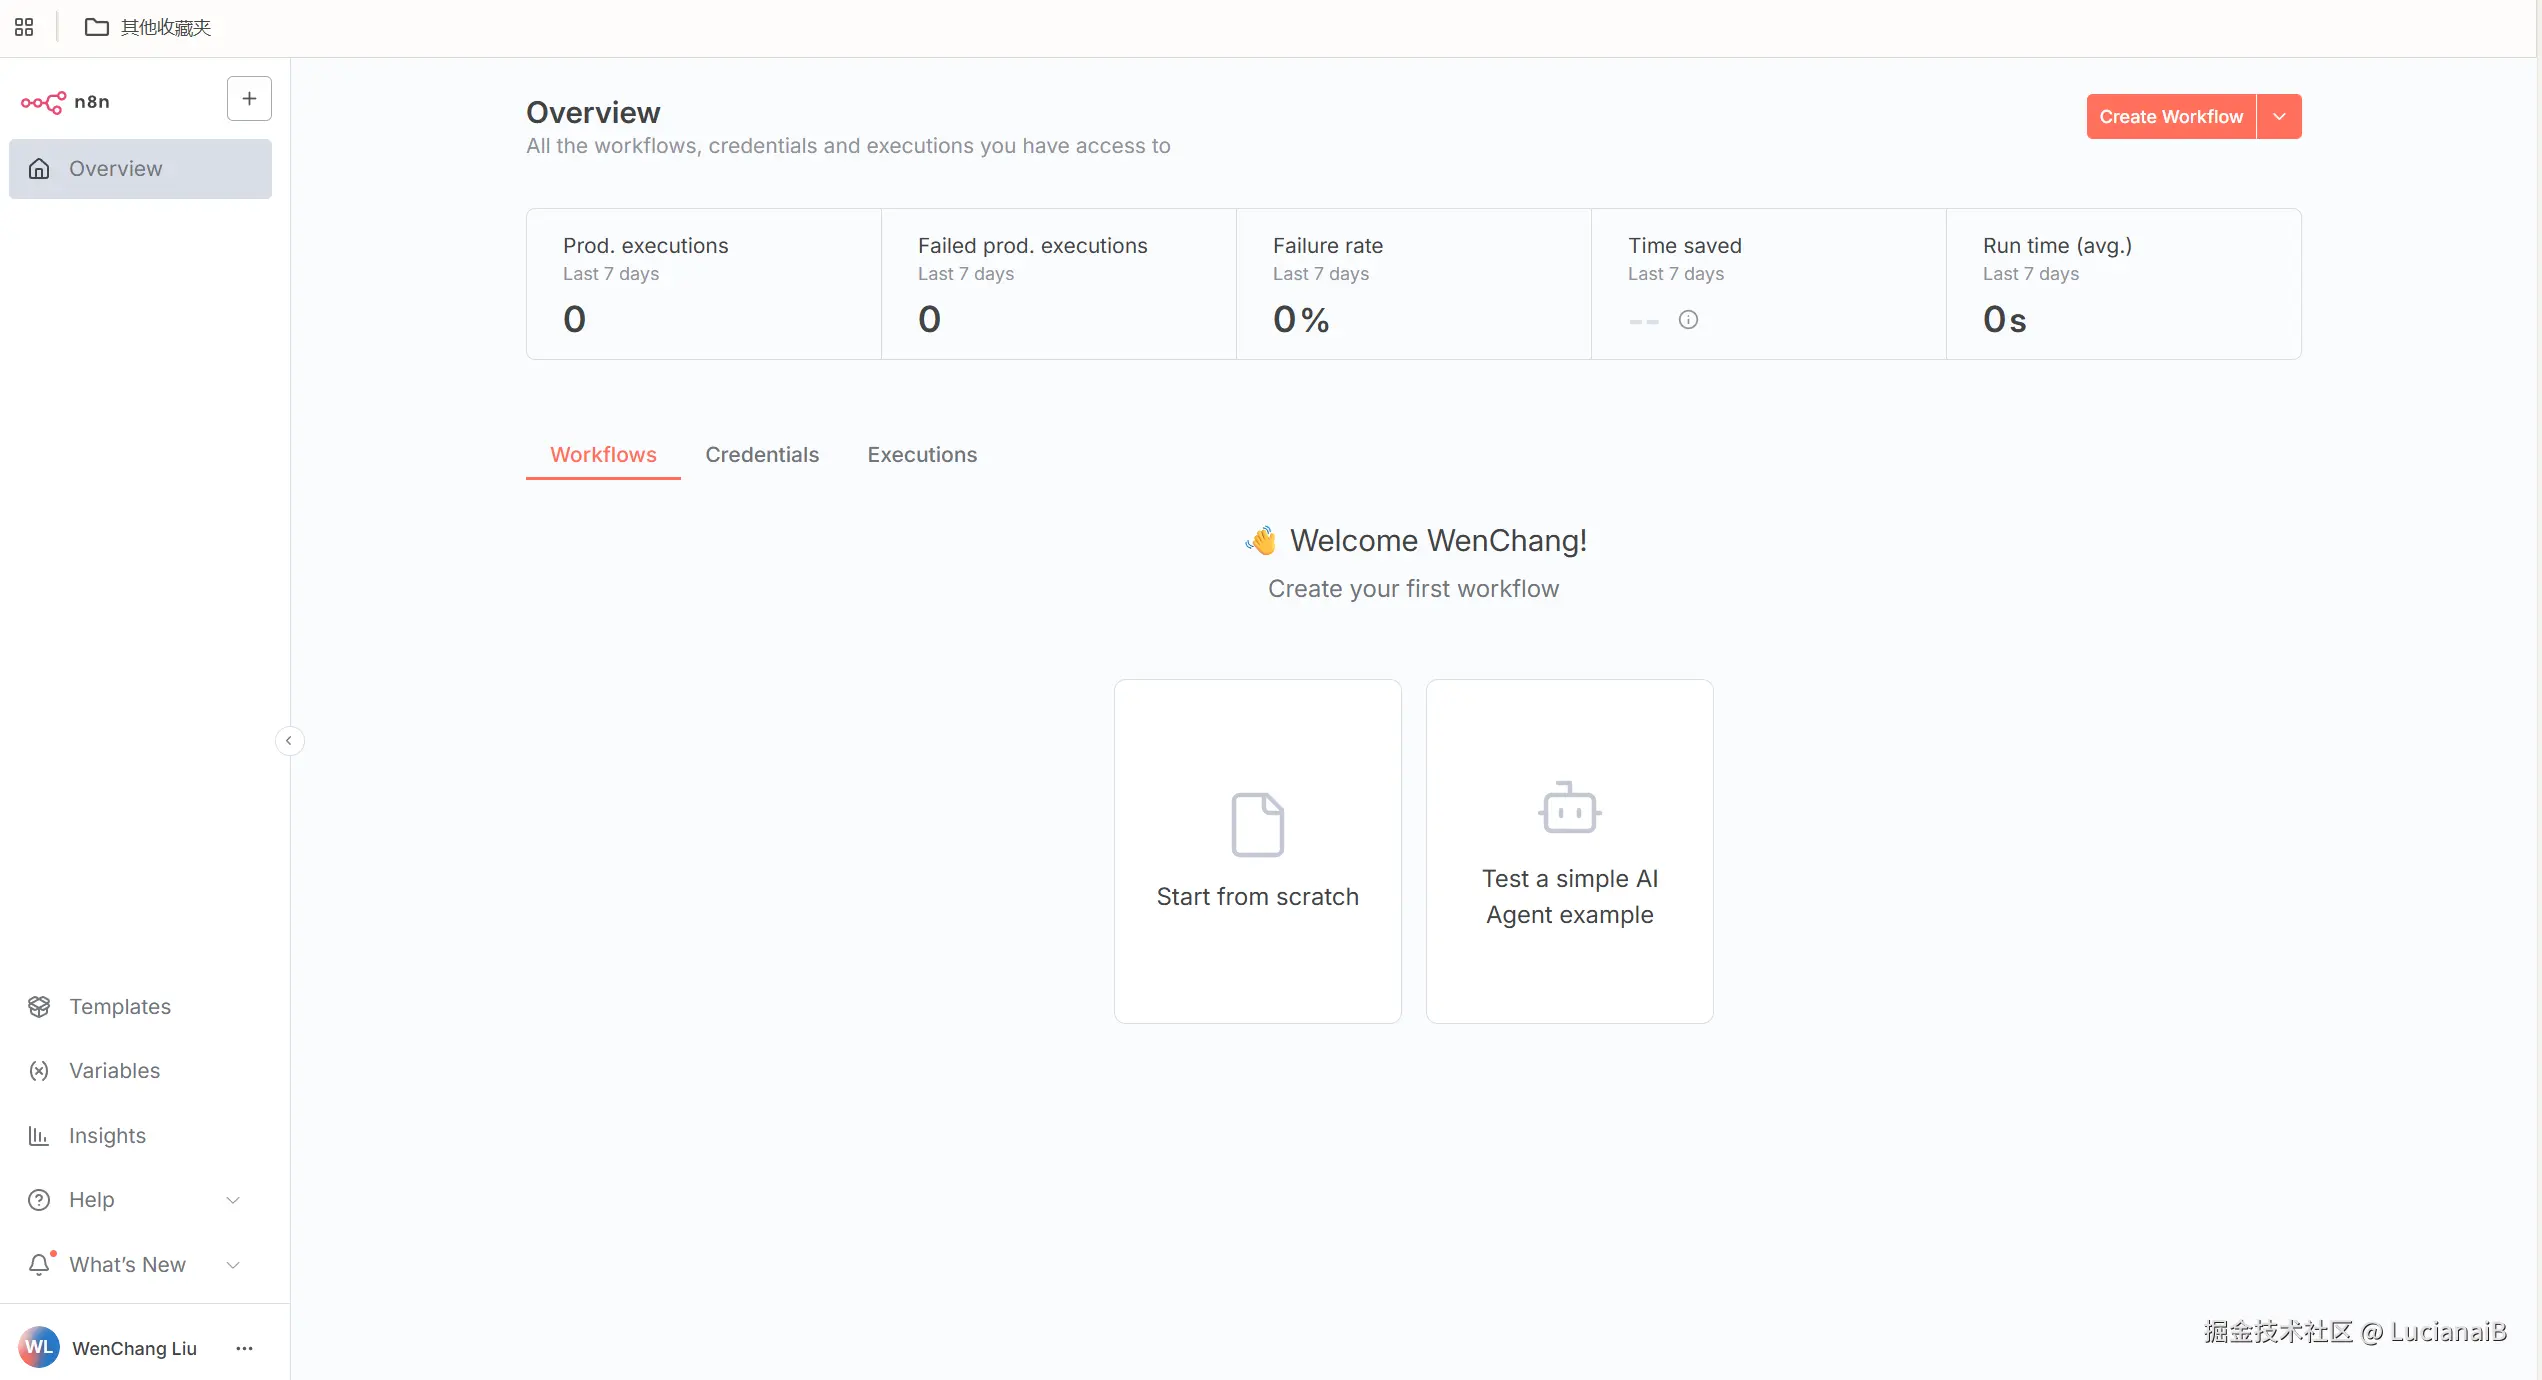Screen dimensions: 2542x1380
Task: Click the bookmarks apps grid icon
Action: click(24, 27)
